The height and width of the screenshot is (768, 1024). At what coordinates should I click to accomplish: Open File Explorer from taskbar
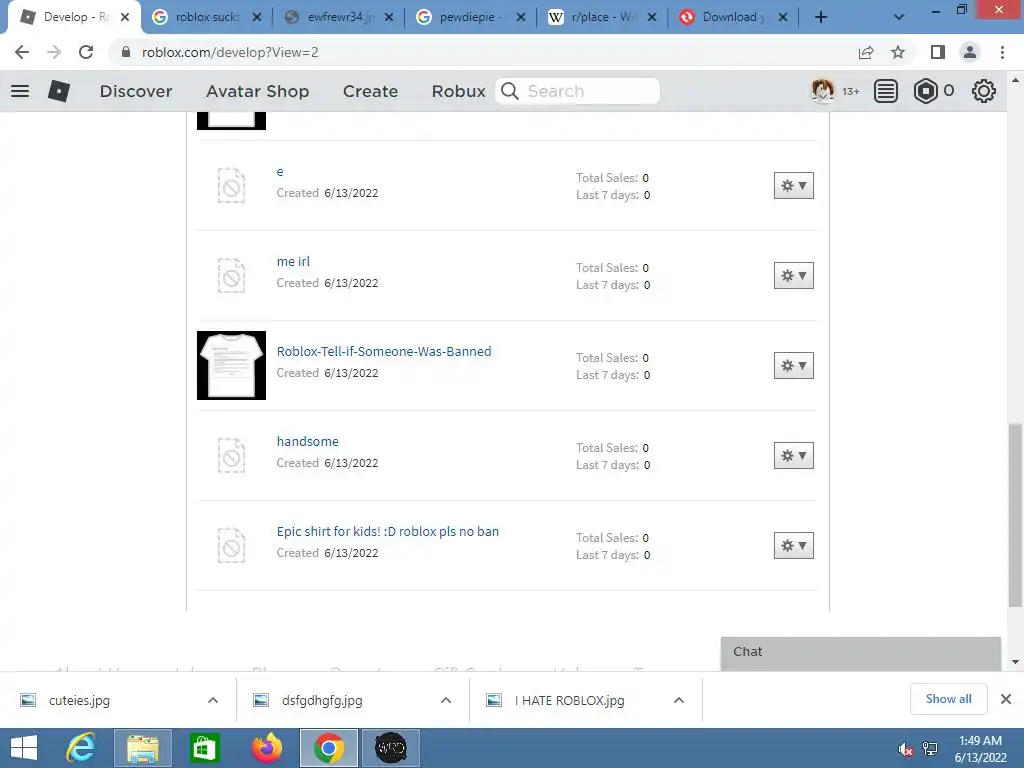click(x=143, y=748)
